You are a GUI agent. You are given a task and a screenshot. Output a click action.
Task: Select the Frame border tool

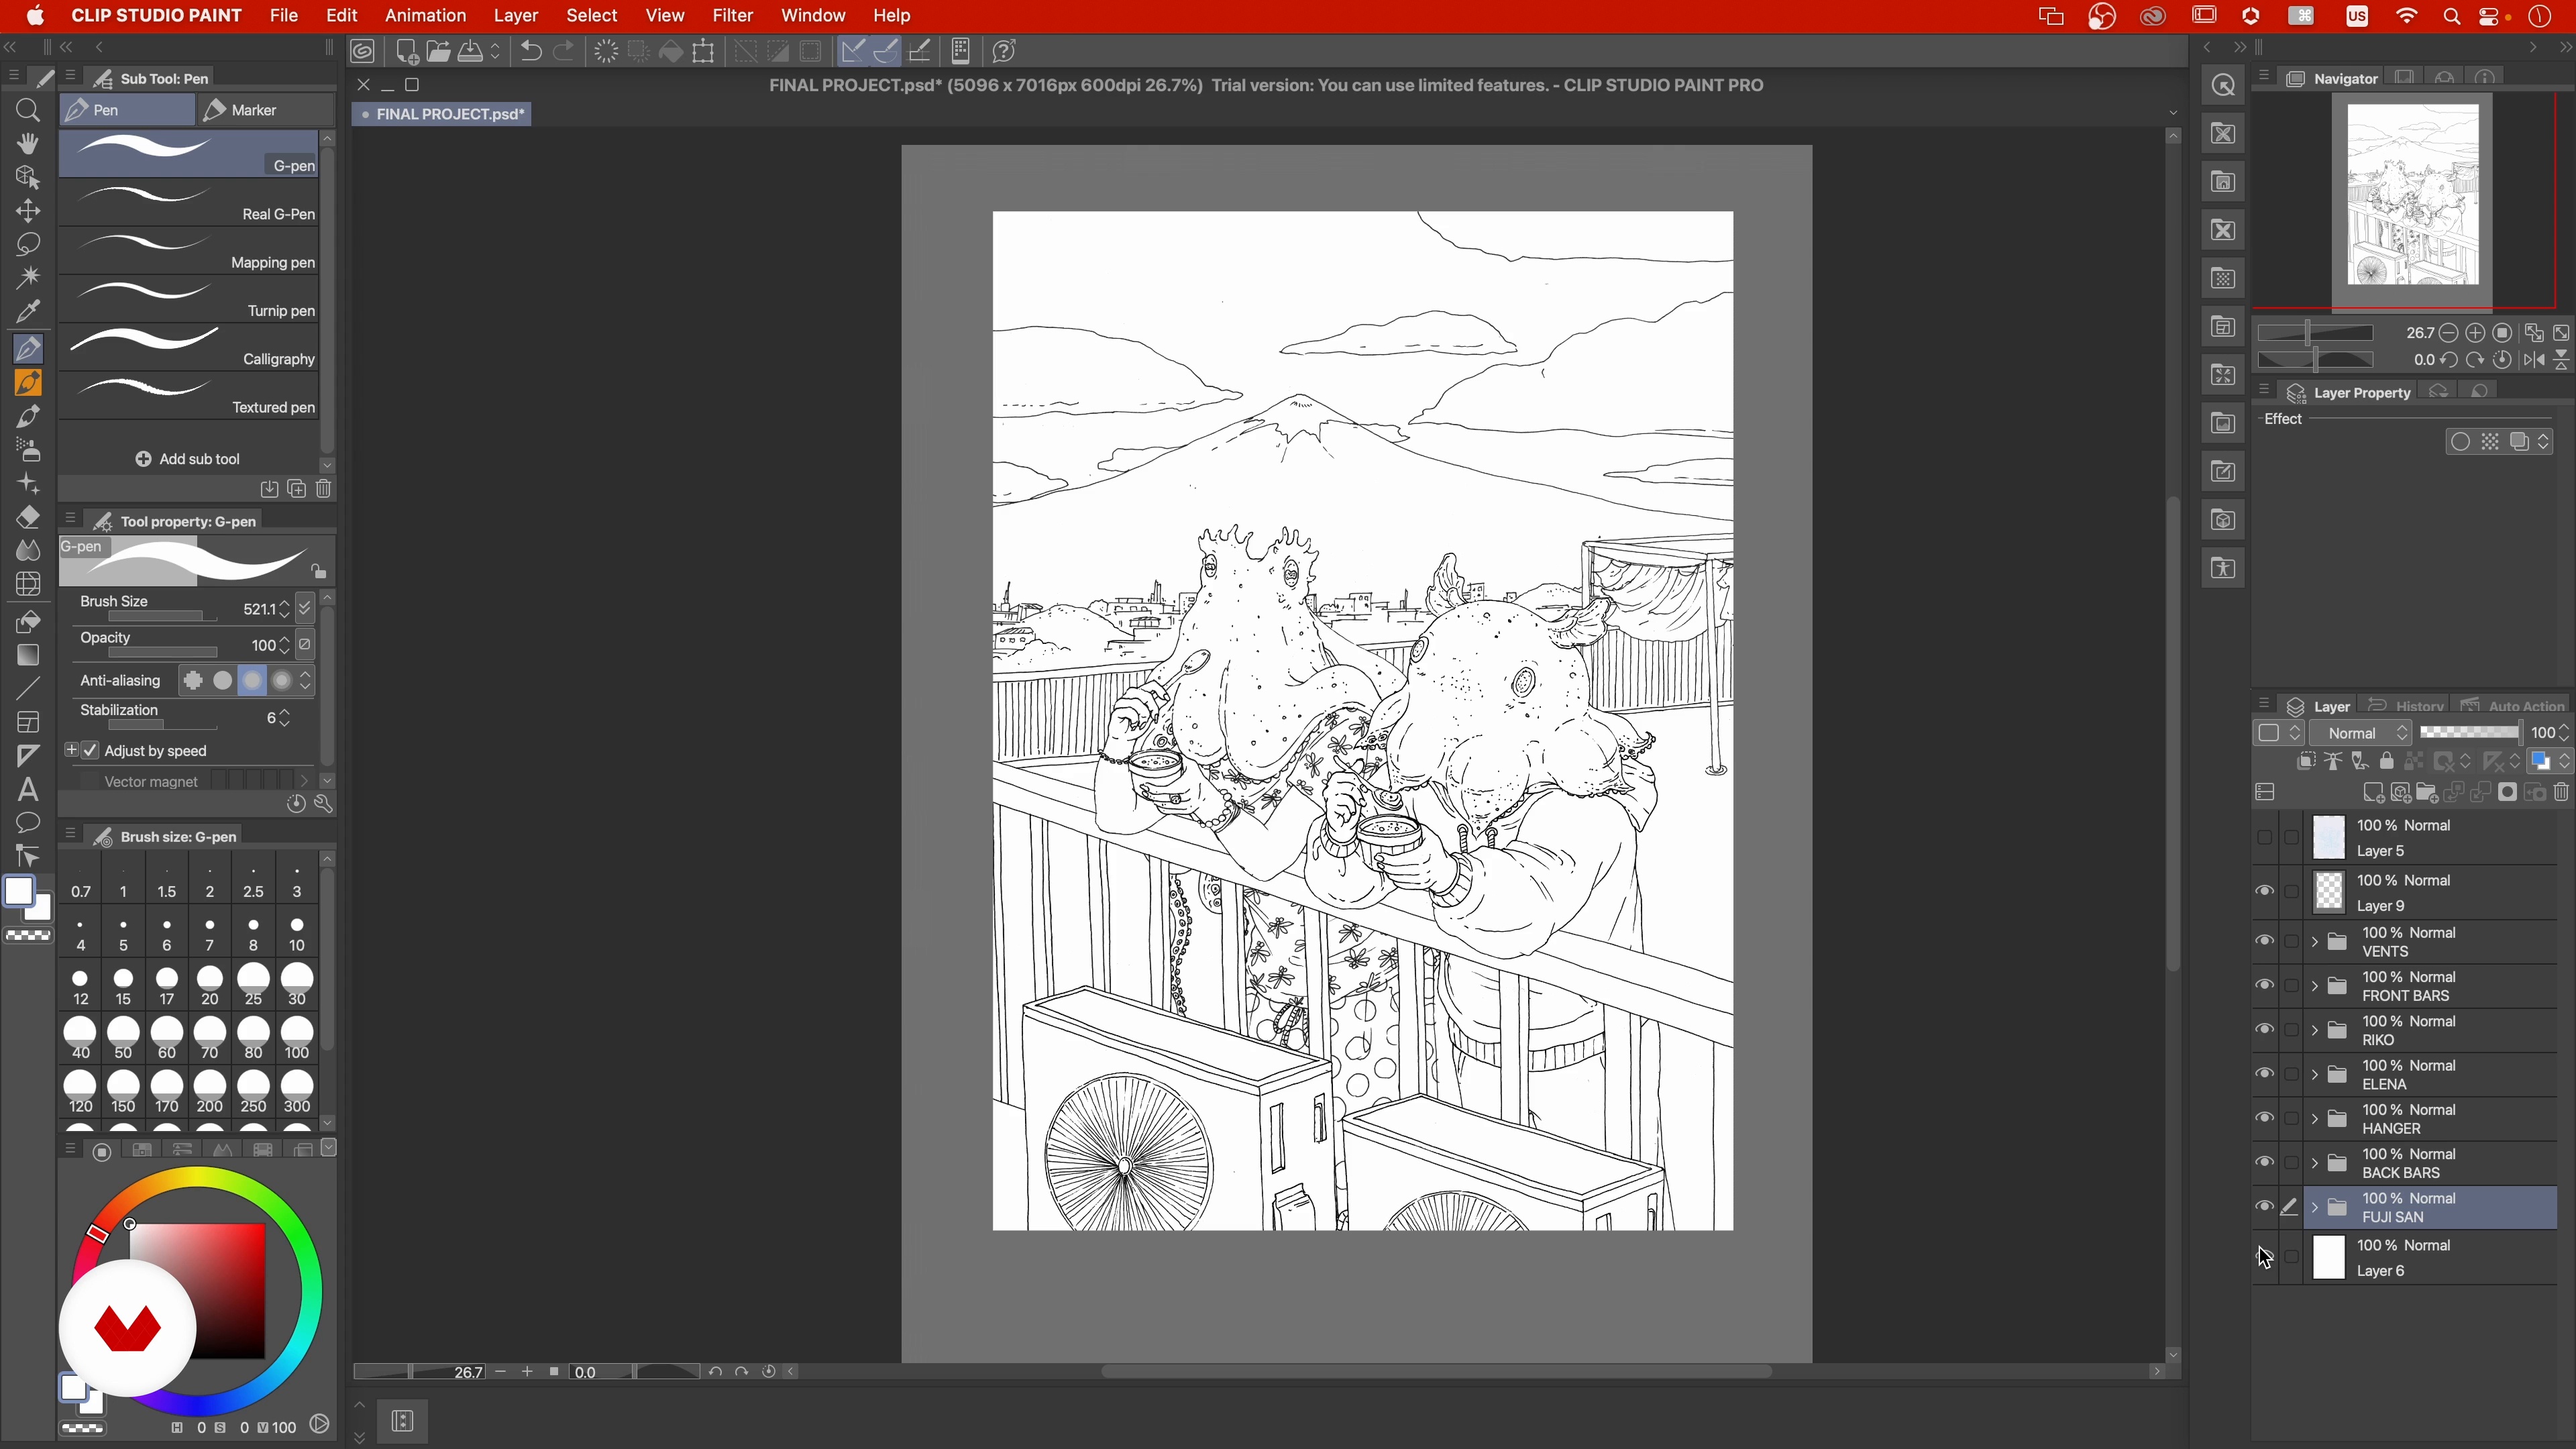[28, 722]
